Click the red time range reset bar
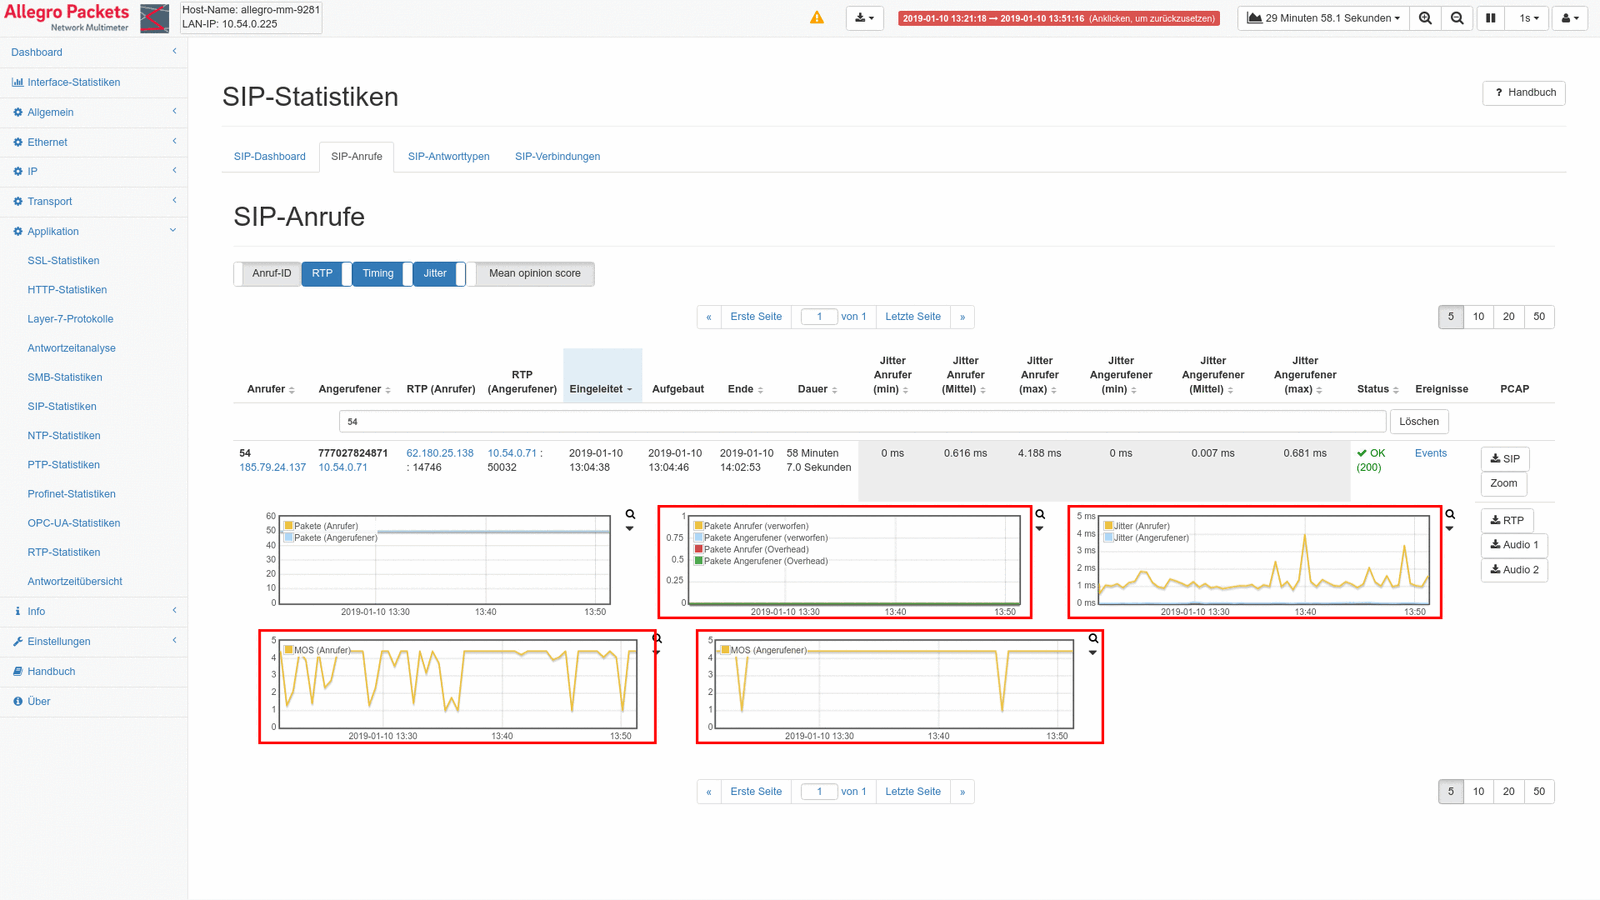This screenshot has height=900, width=1600. point(1058,18)
